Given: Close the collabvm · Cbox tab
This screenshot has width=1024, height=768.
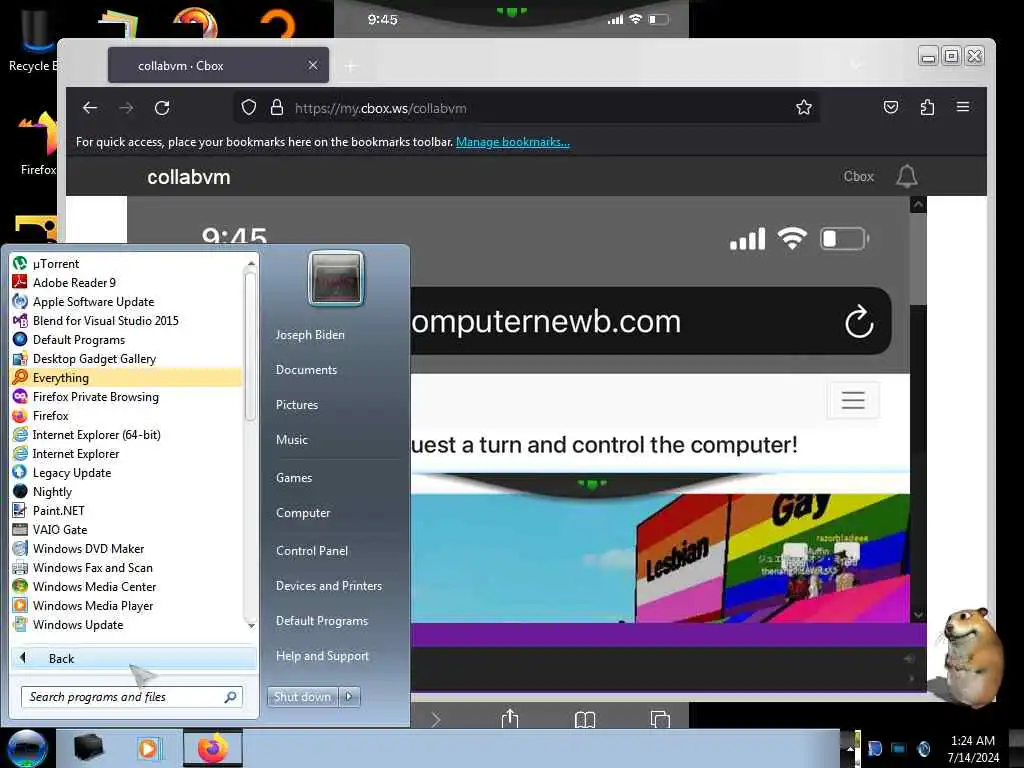Looking at the screenshot, I should click(313, 65).
